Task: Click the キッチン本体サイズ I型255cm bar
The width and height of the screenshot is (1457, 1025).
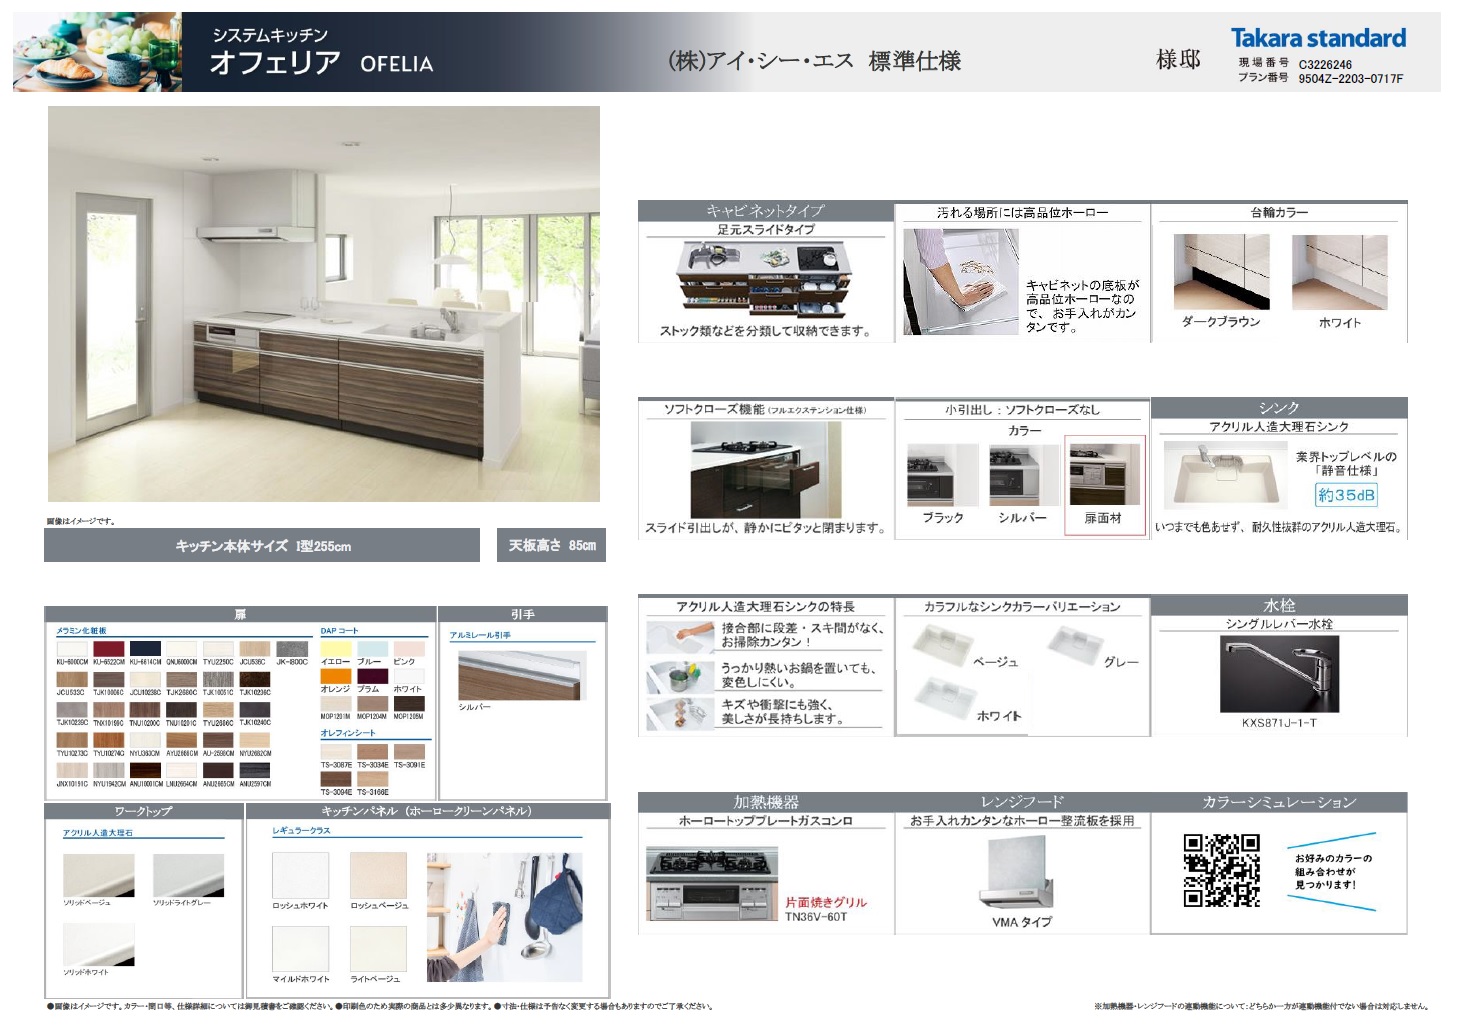Action: (x=262, y=545)
